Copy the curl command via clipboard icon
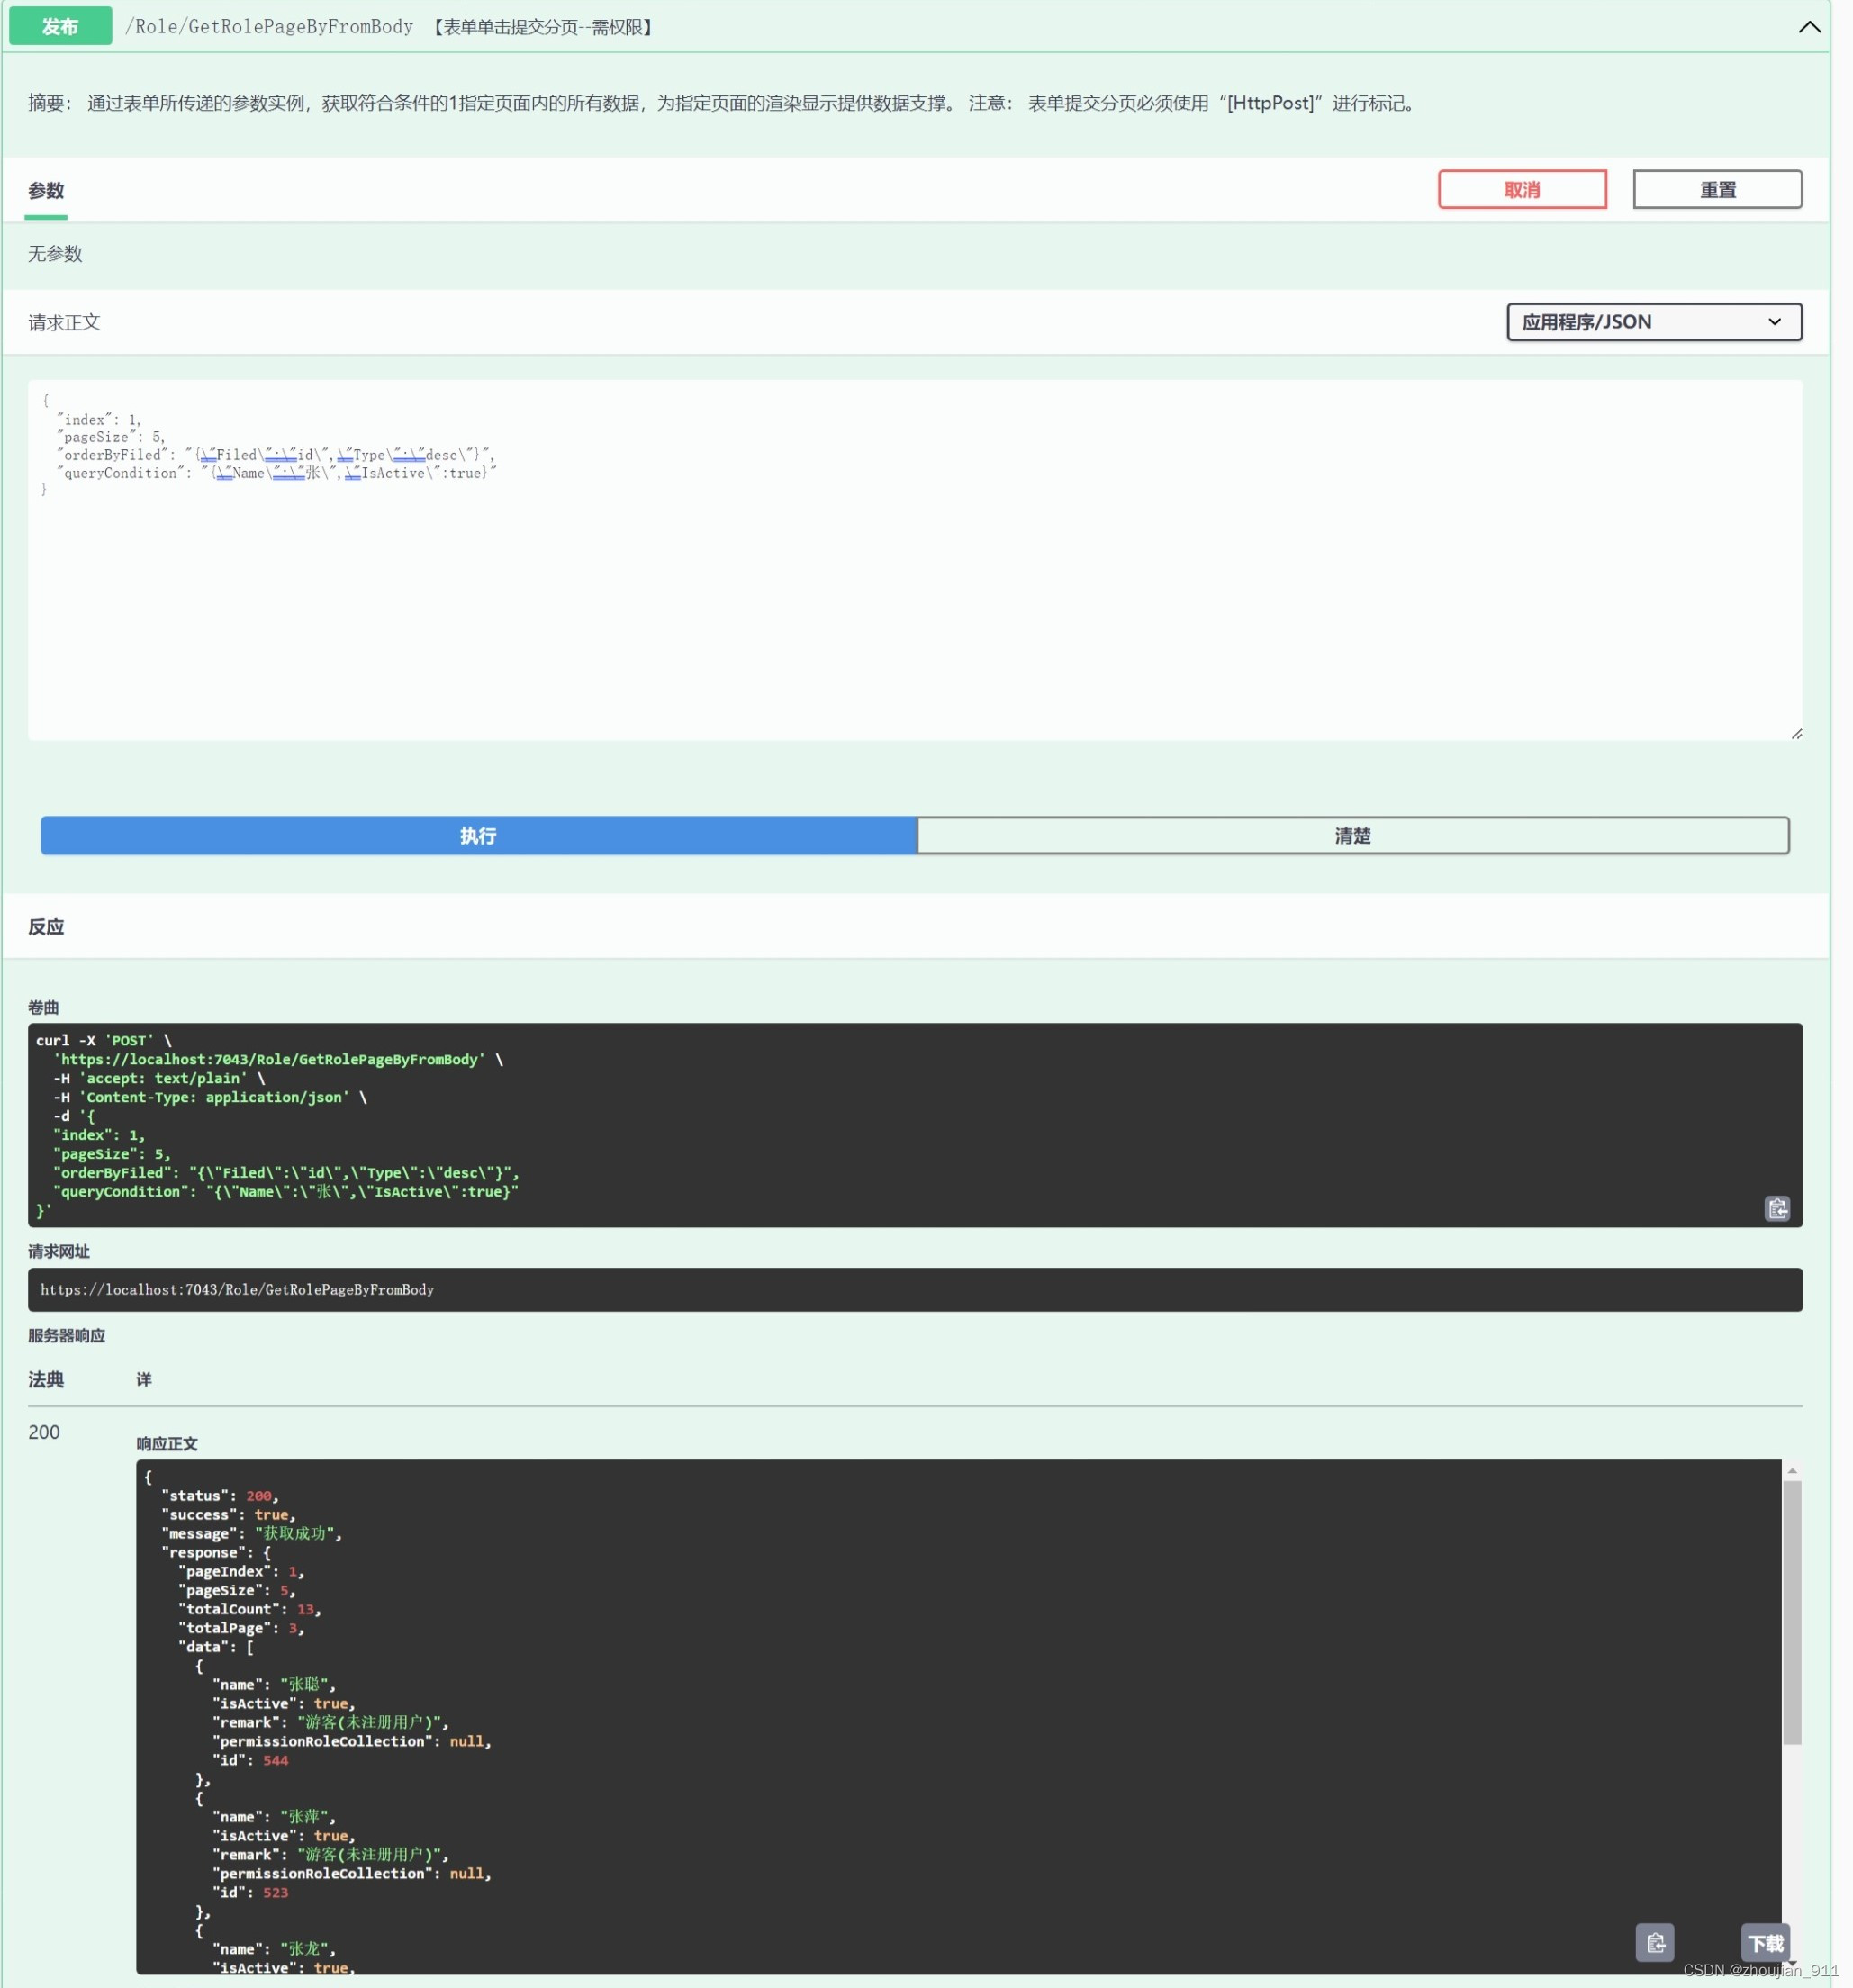 [x=1777, y=1208]
